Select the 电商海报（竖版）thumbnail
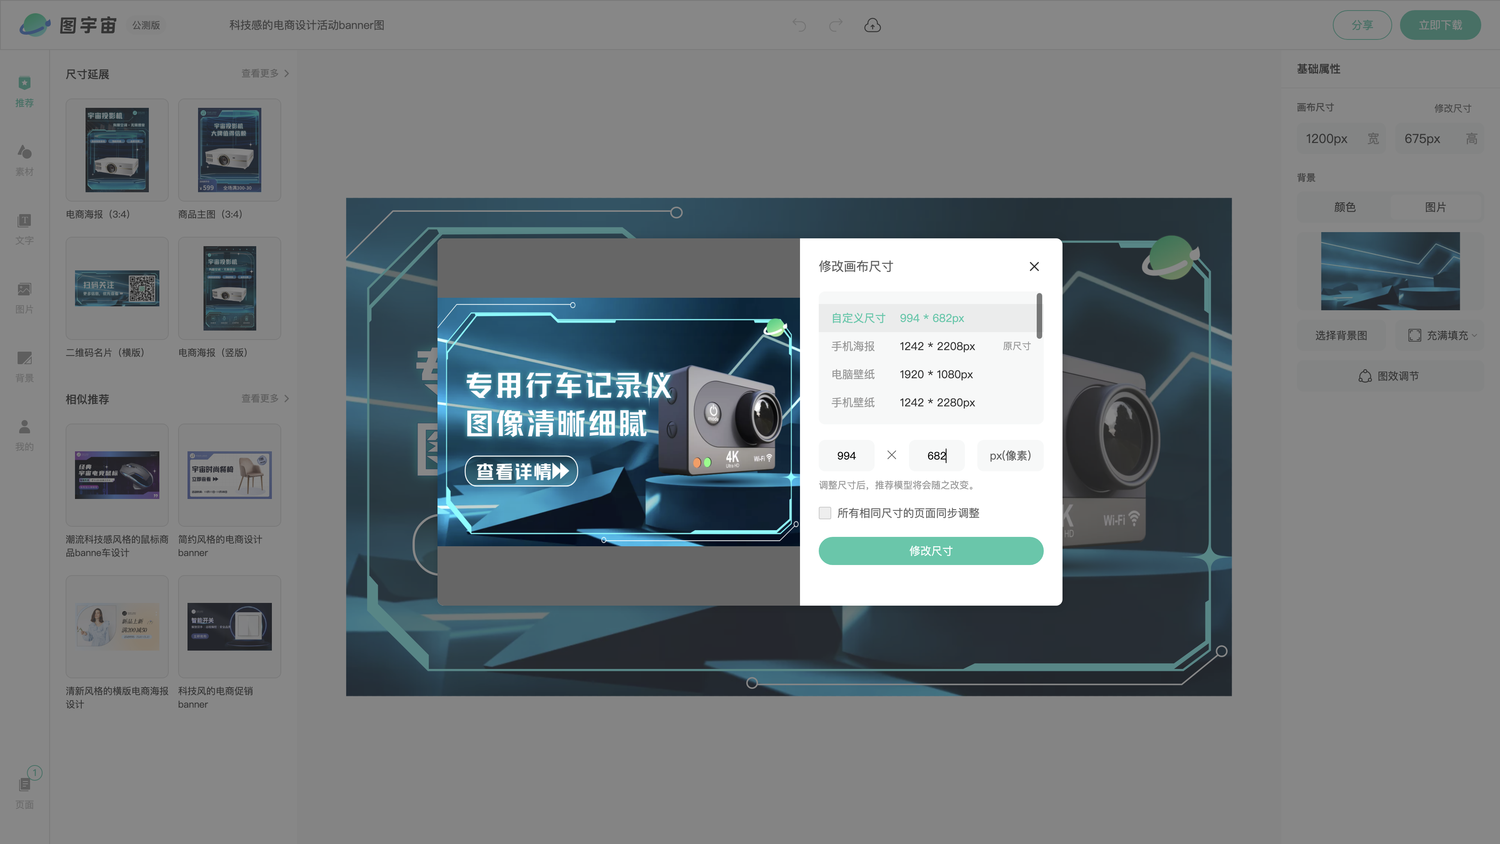Screen dimensions: 1500x844 coord(229,288)
